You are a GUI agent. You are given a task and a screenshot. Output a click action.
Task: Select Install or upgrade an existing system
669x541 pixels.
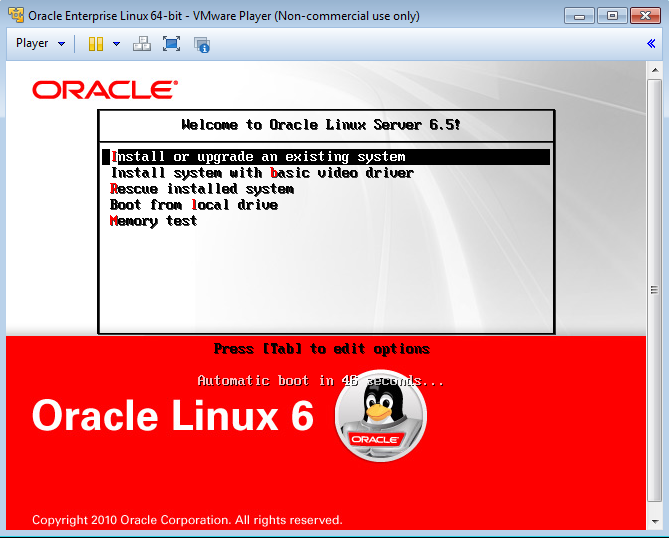click(326, 157)
